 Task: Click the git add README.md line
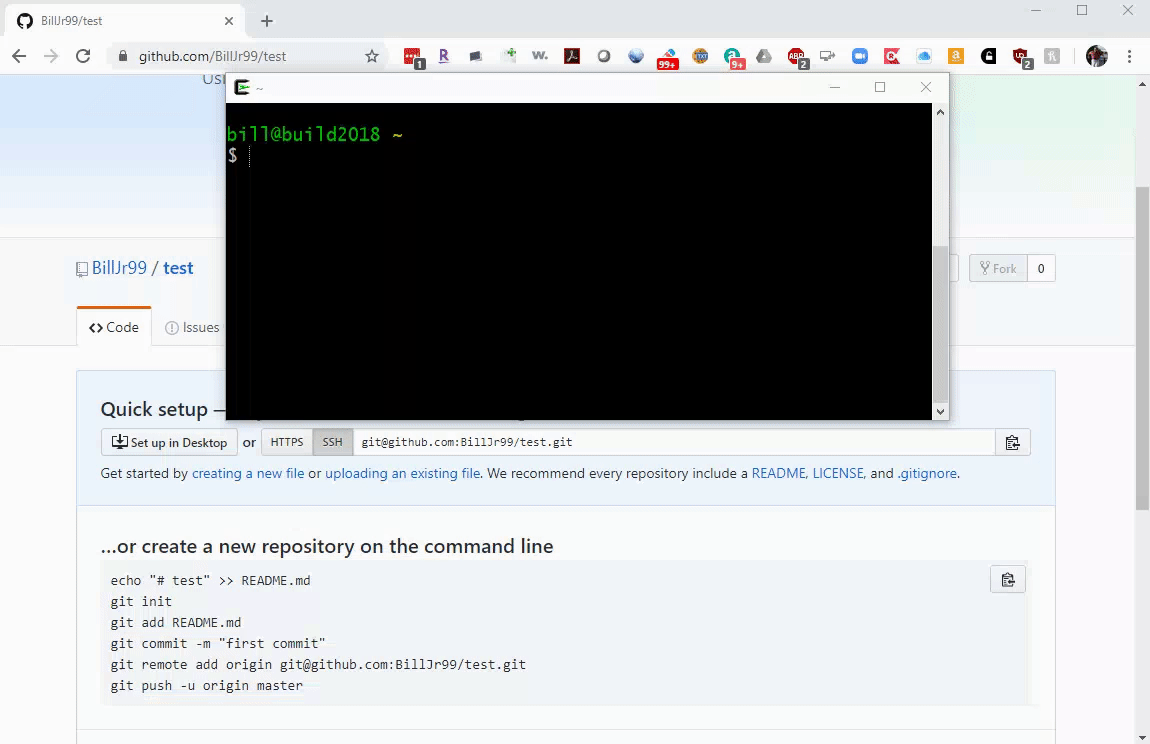[x=176, y=622]
